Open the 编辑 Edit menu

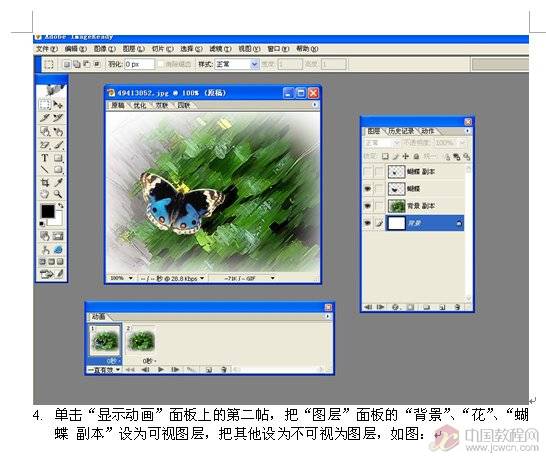76,49
